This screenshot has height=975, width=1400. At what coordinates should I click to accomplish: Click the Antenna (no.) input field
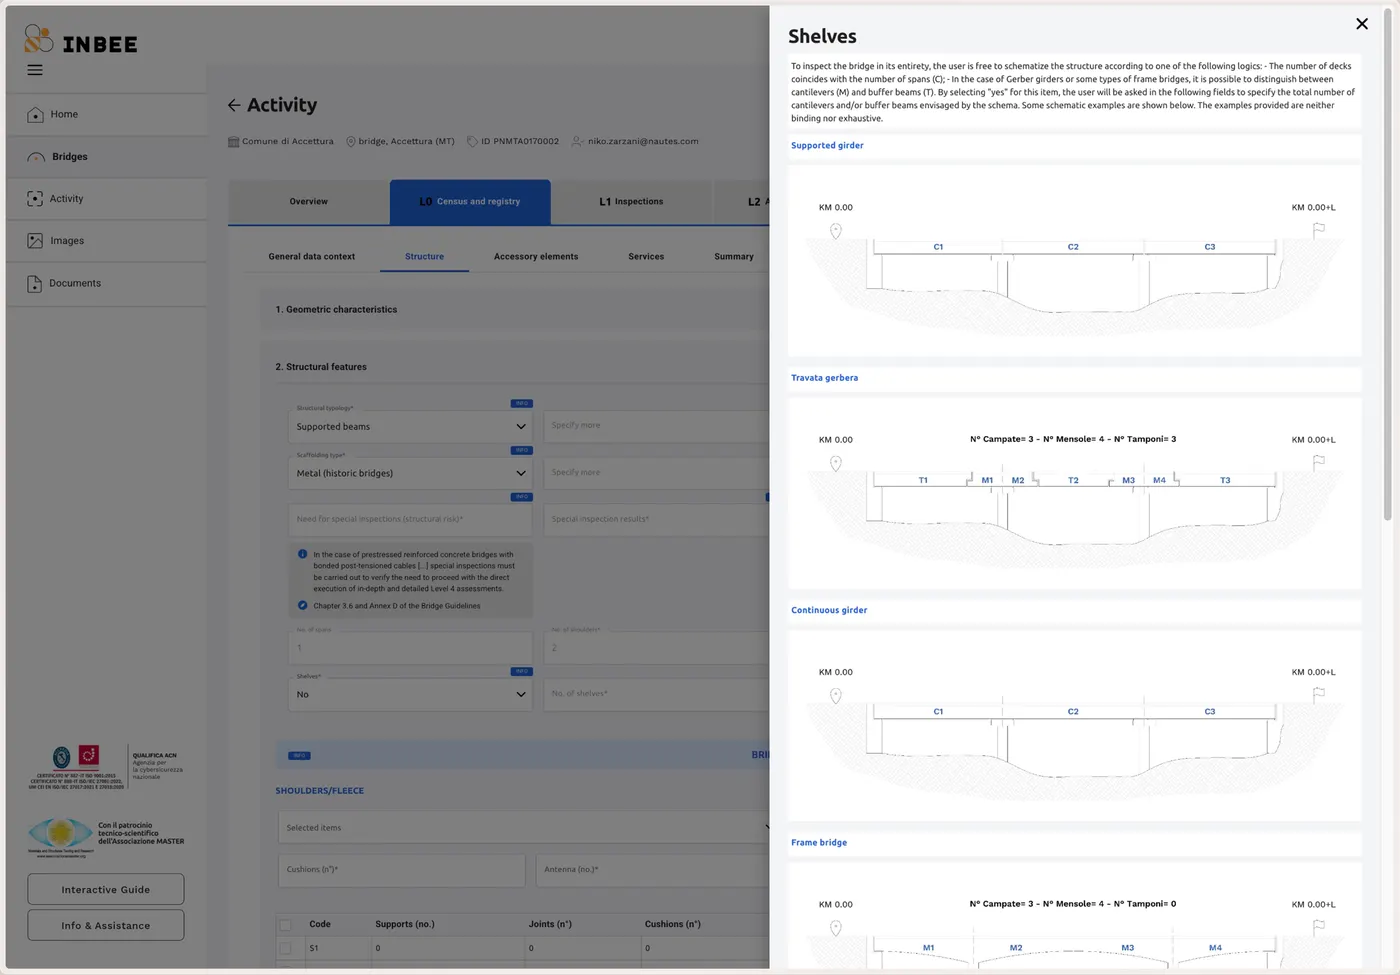(x=653, y=870)
